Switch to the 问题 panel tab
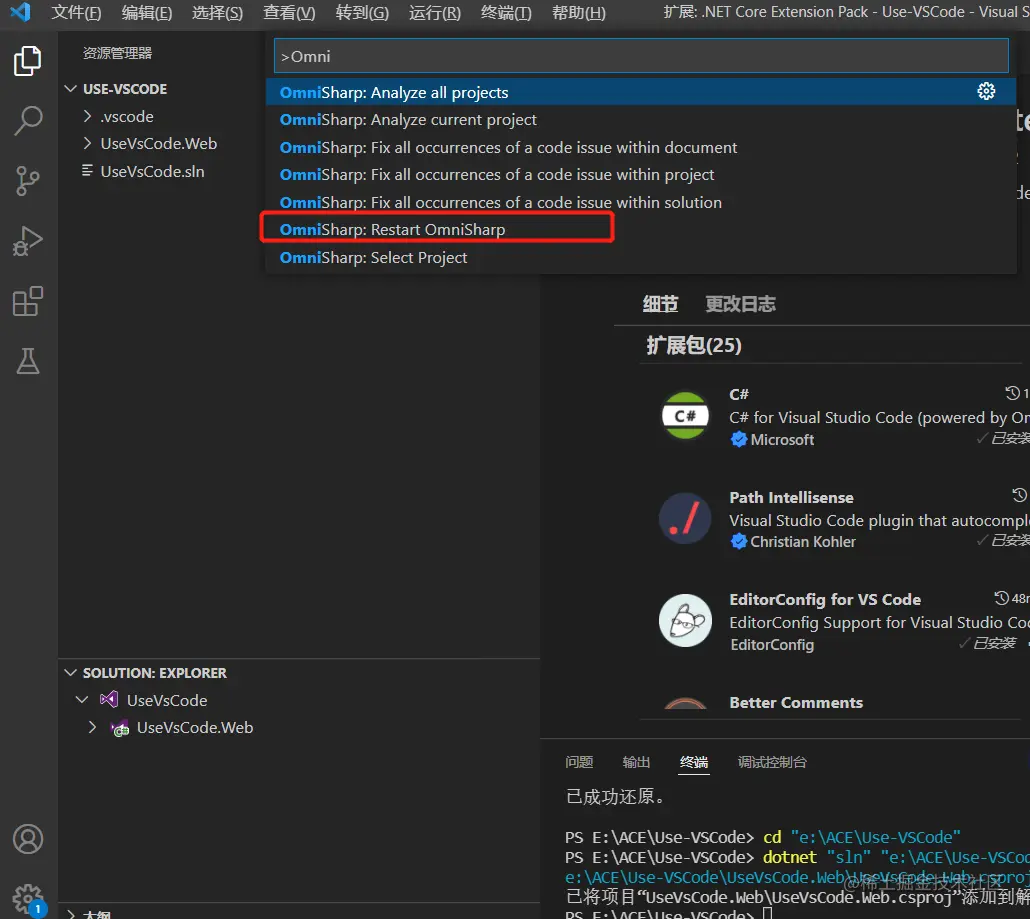Screen dimensions: 1030x919 pyautogui.click(x=579, y=762)
